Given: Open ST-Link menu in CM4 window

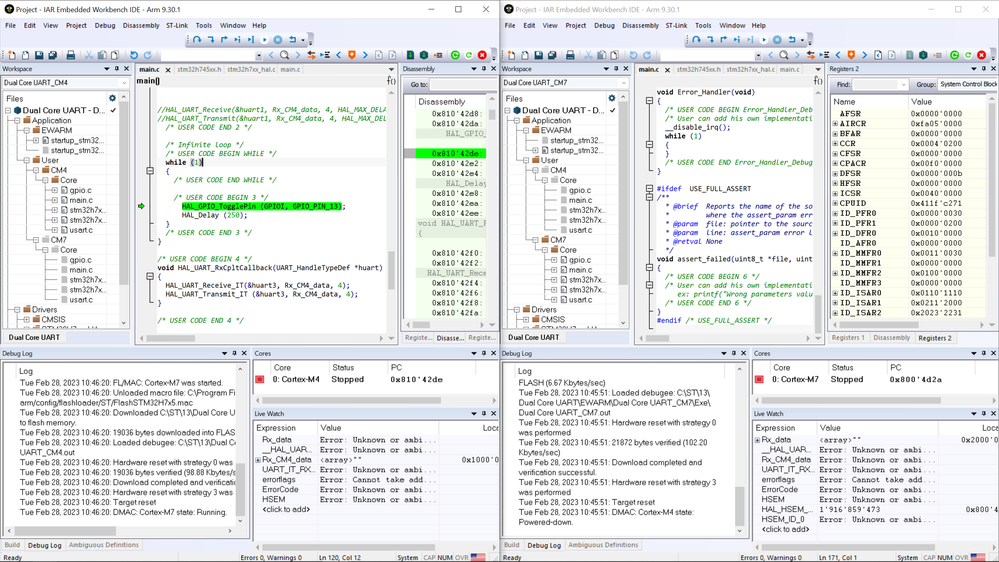Looking at the screenshot, I should click(x=177, y=25).
